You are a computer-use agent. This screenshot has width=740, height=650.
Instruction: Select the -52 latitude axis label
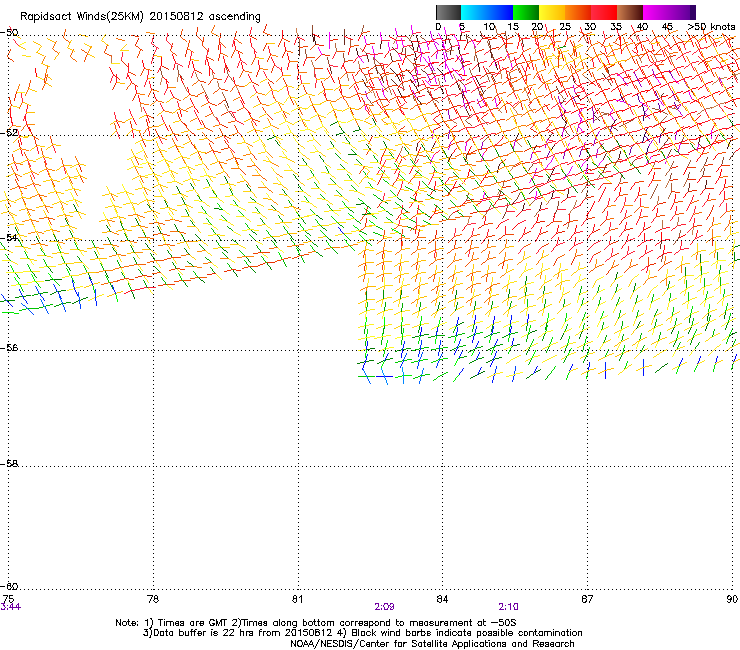tap(9, 133)
